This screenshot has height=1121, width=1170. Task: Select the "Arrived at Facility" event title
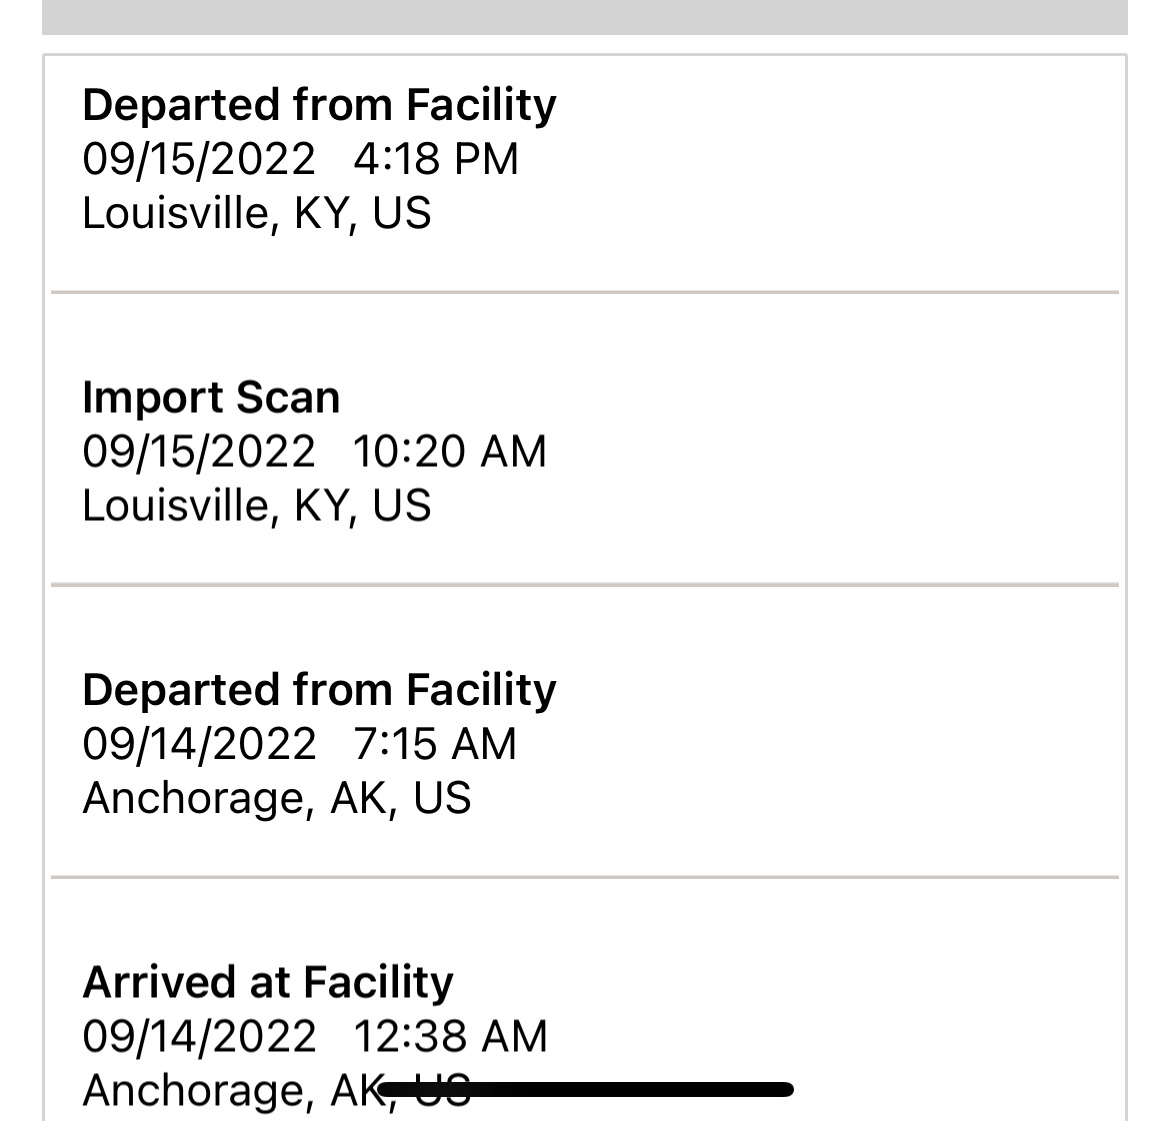pos(268,982)
